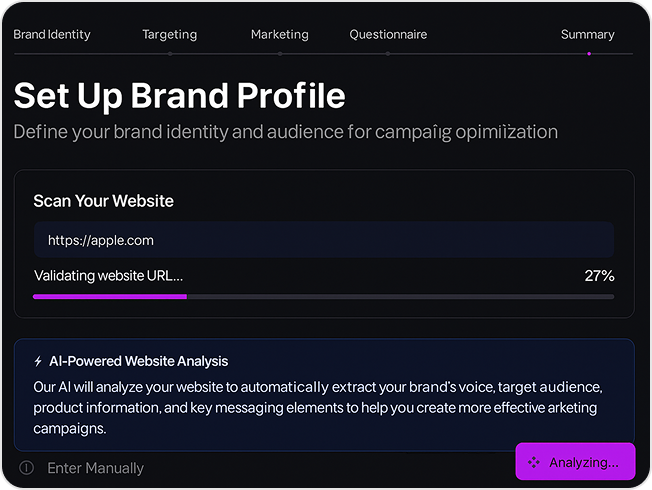The height and width of the screenshot is (490, 652).
Task: Click the purple Analyzing button
Action: click(575, 461)
